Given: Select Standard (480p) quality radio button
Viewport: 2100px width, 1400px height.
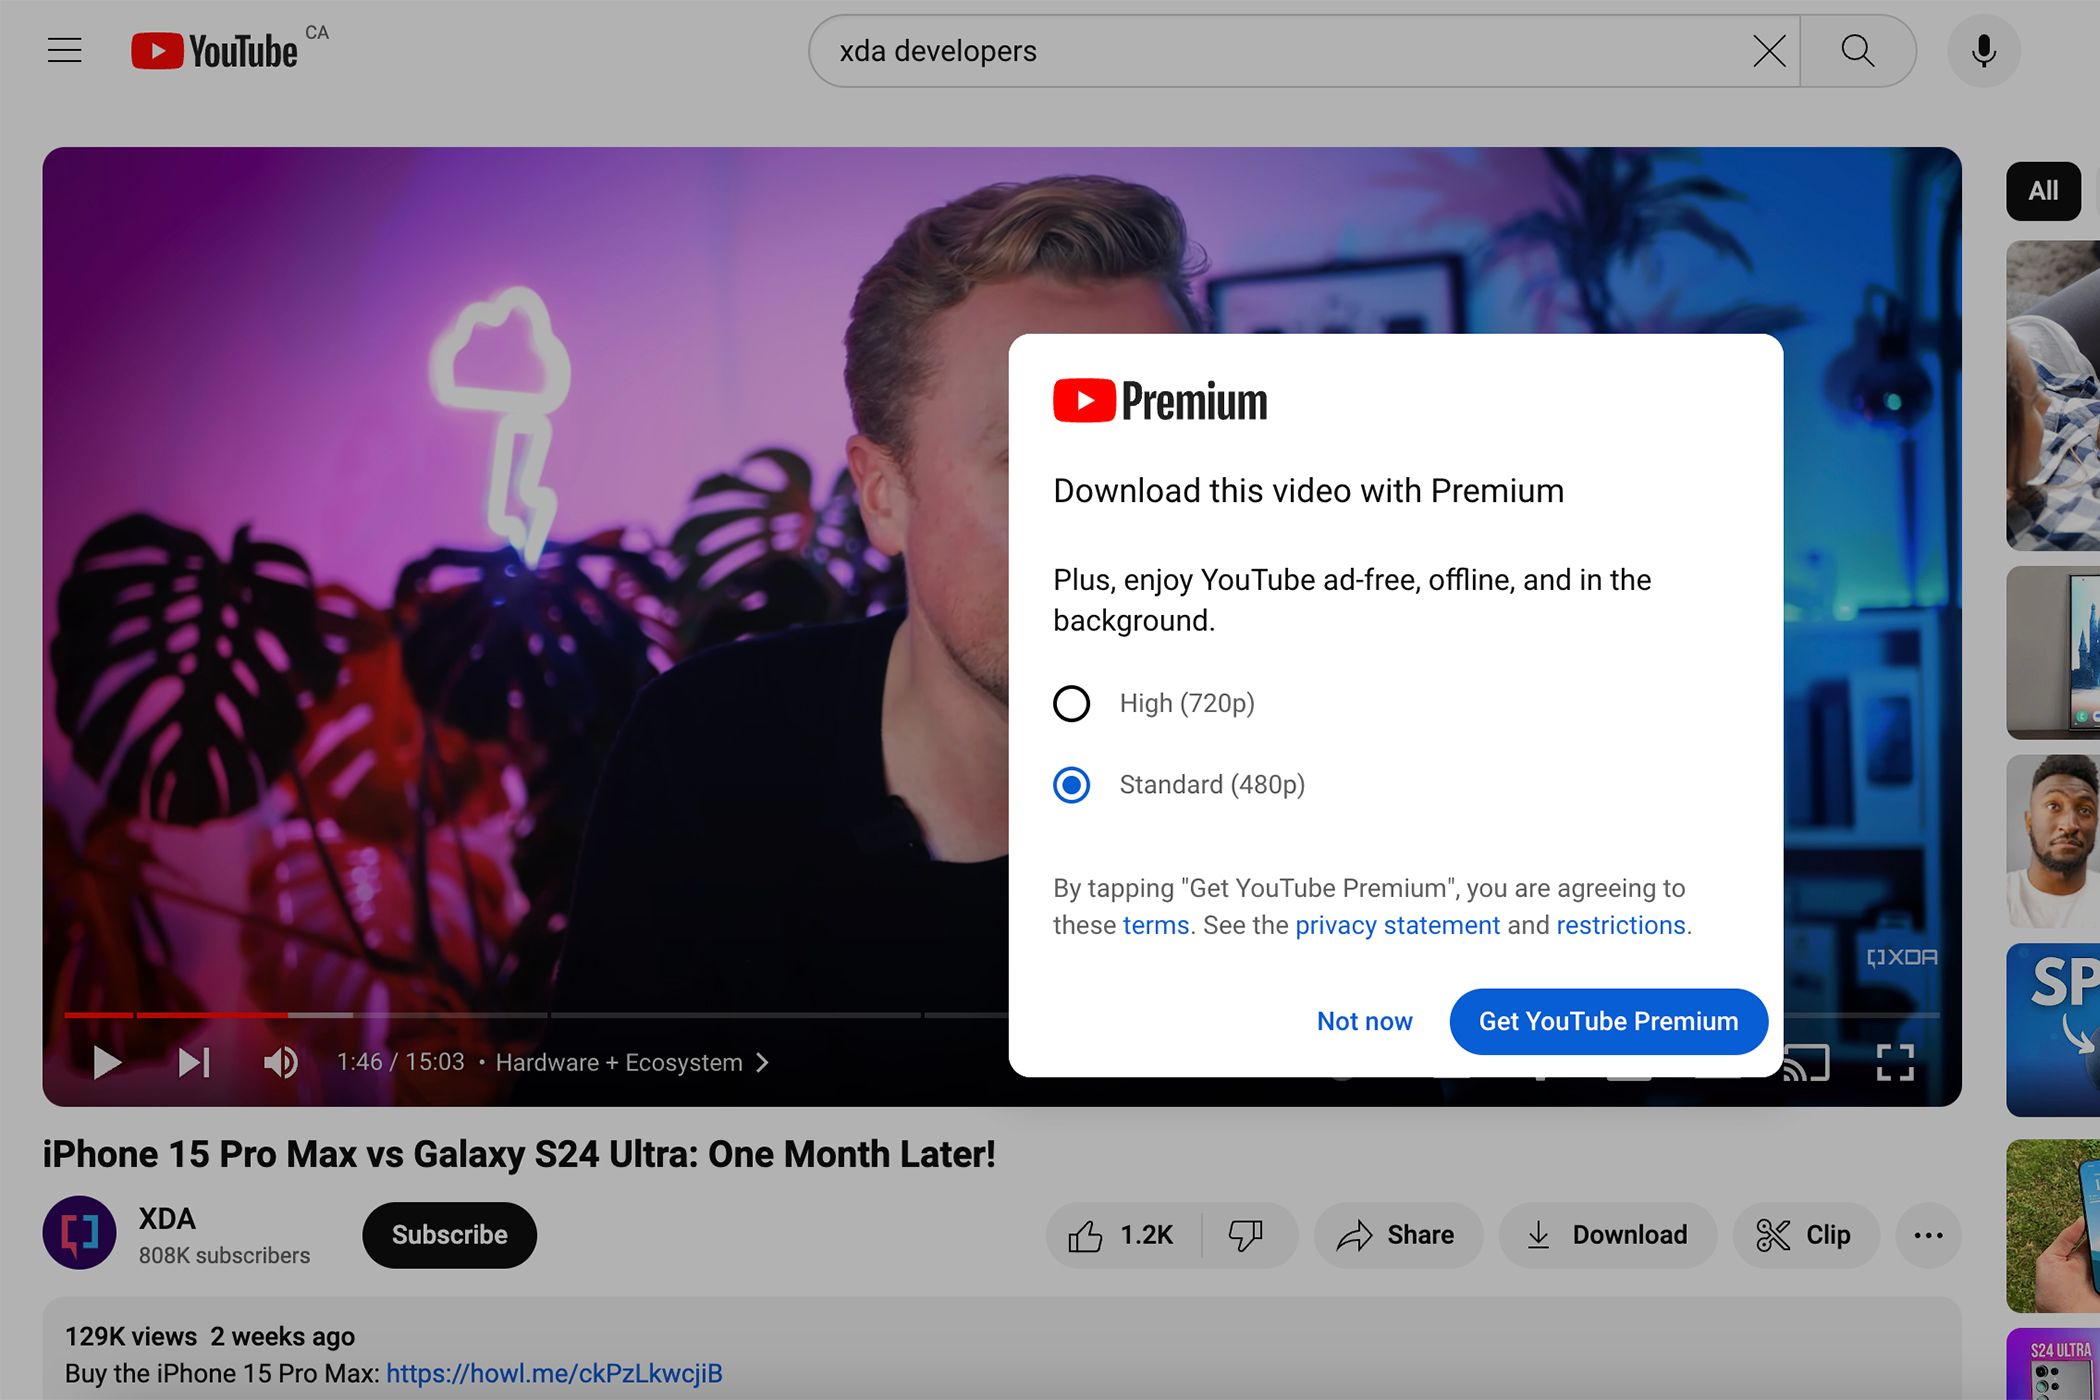Looking at the screenshot, I should (1072, 784).
